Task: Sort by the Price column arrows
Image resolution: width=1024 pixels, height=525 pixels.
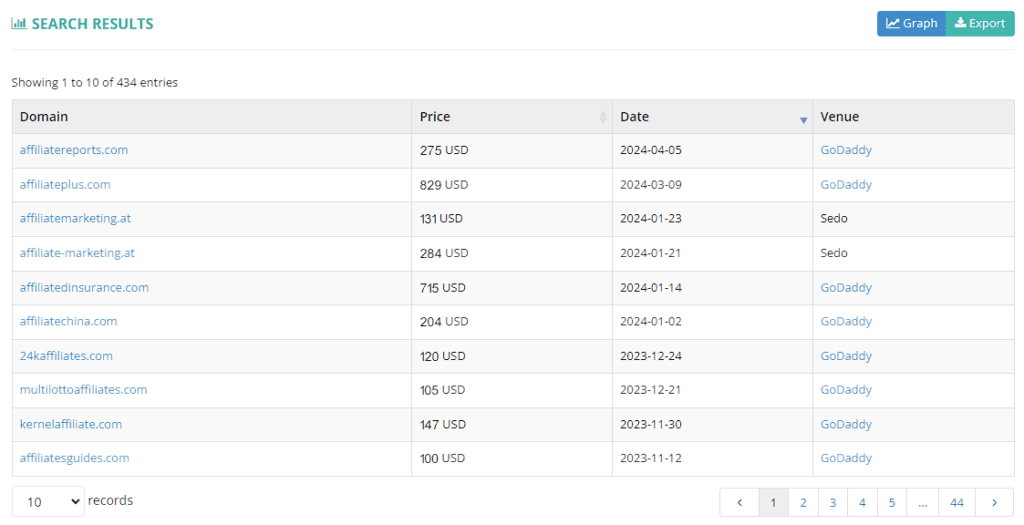Action: [x=603, y=117]
